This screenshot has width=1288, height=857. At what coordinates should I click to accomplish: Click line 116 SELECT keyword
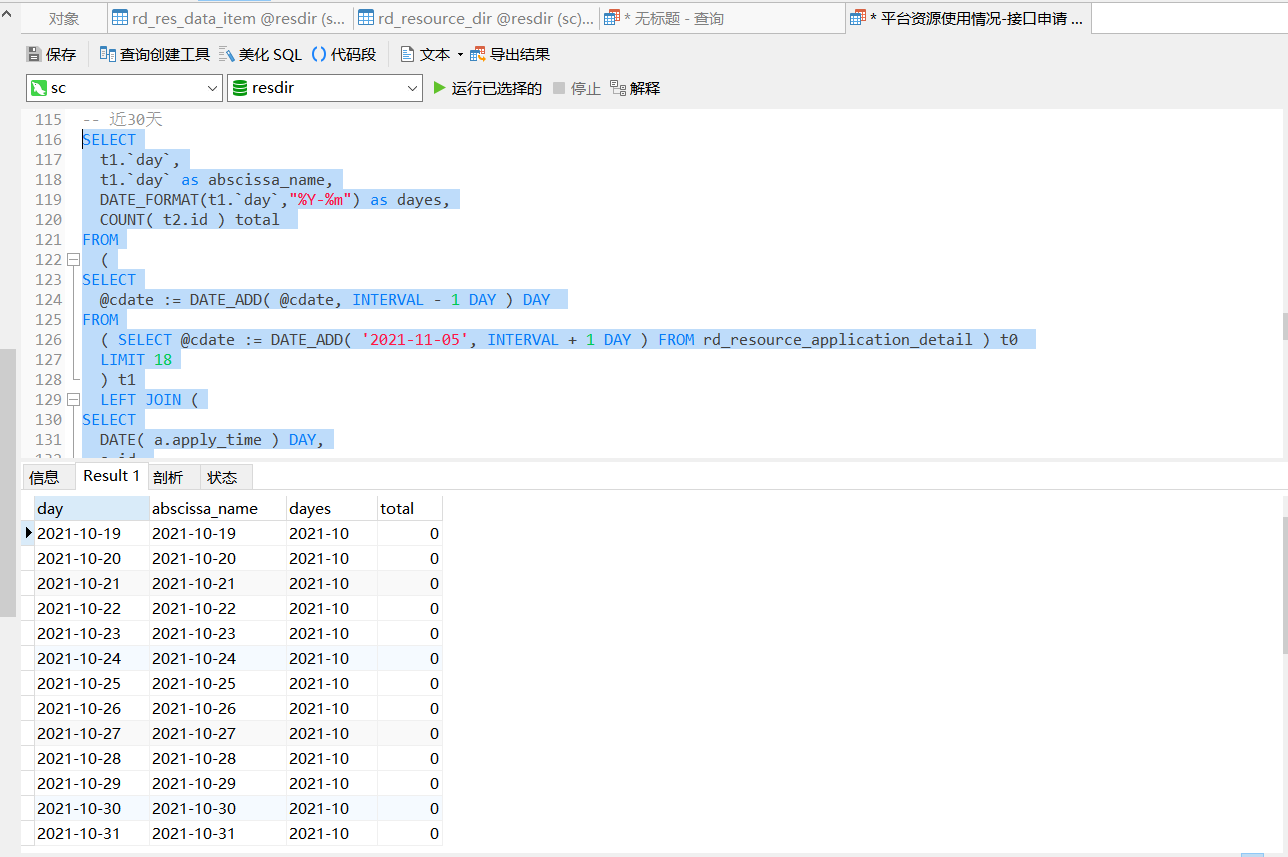coord(109,139)
